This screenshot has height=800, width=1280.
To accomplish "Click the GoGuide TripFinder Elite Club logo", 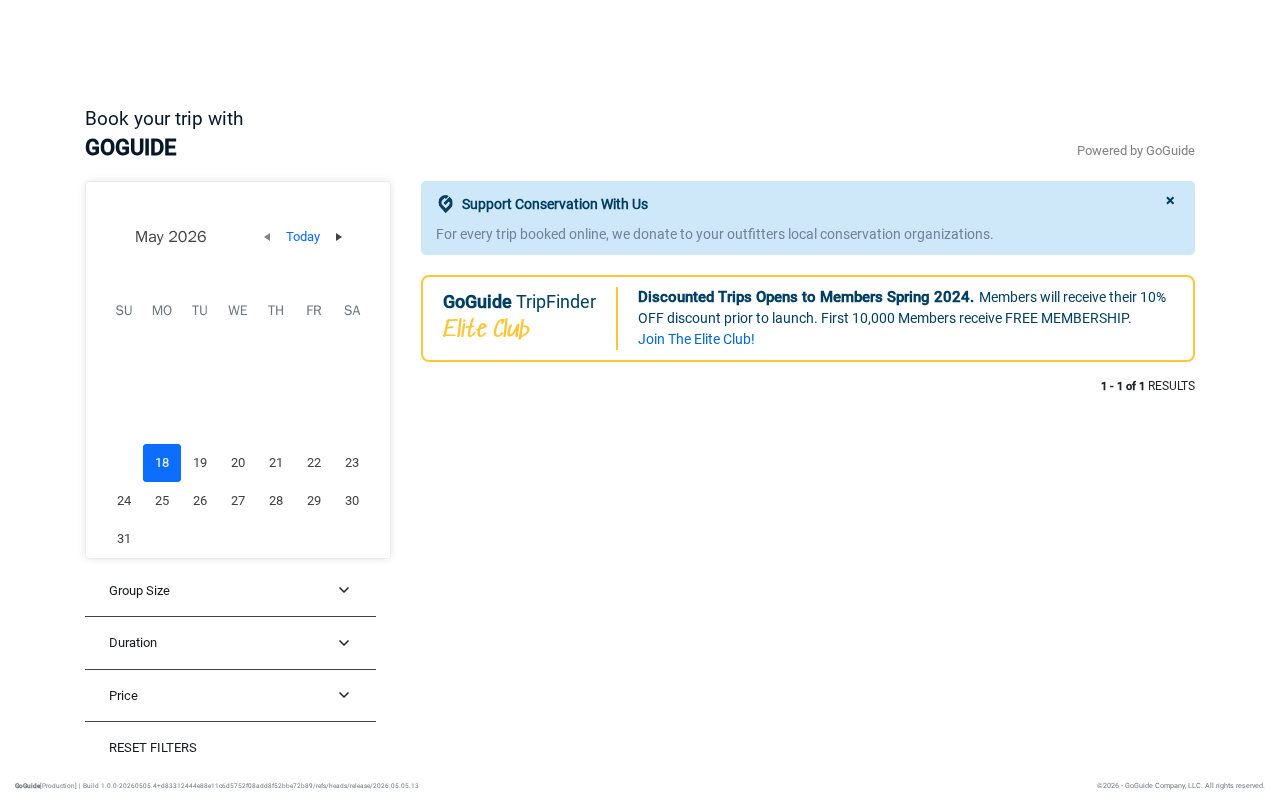I will coord(519,316).
